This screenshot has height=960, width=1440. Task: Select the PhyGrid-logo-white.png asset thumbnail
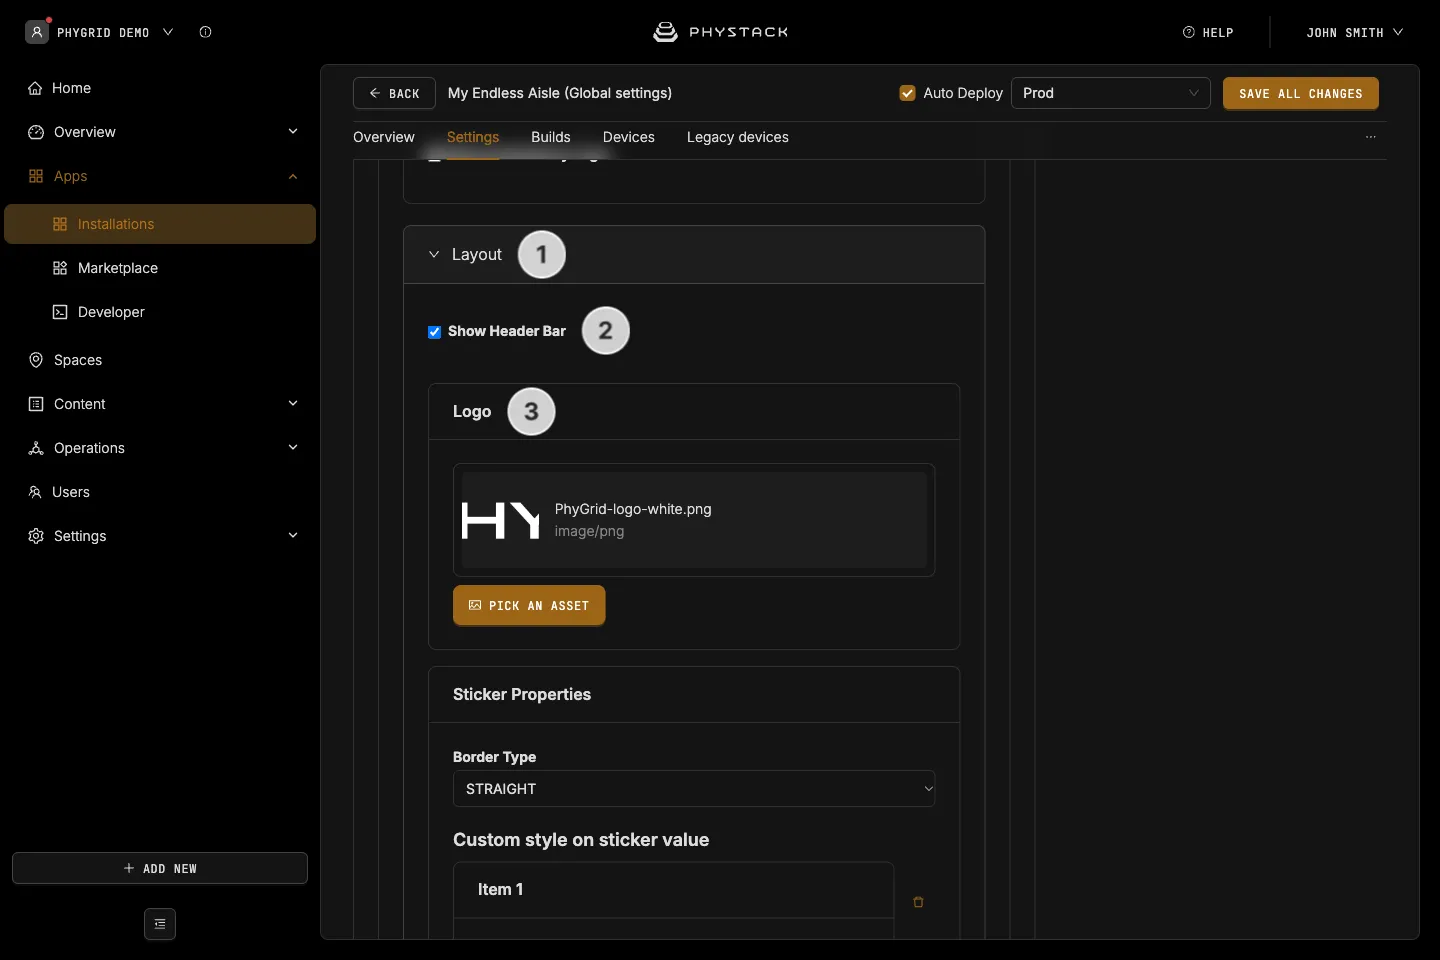(x=501, y=520)
